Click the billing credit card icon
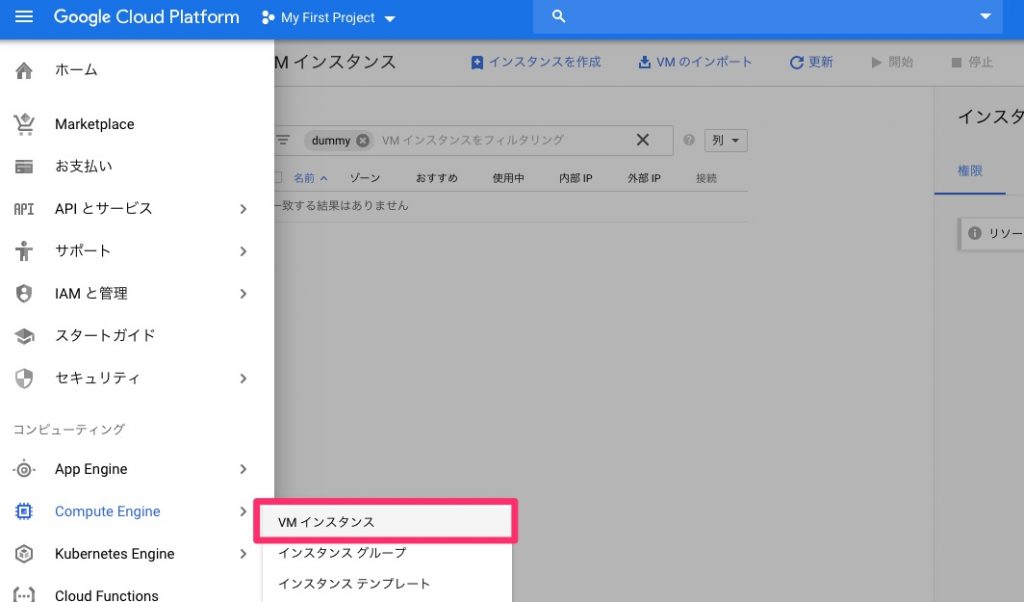The image size is (1024, 602). pos(24,166)
